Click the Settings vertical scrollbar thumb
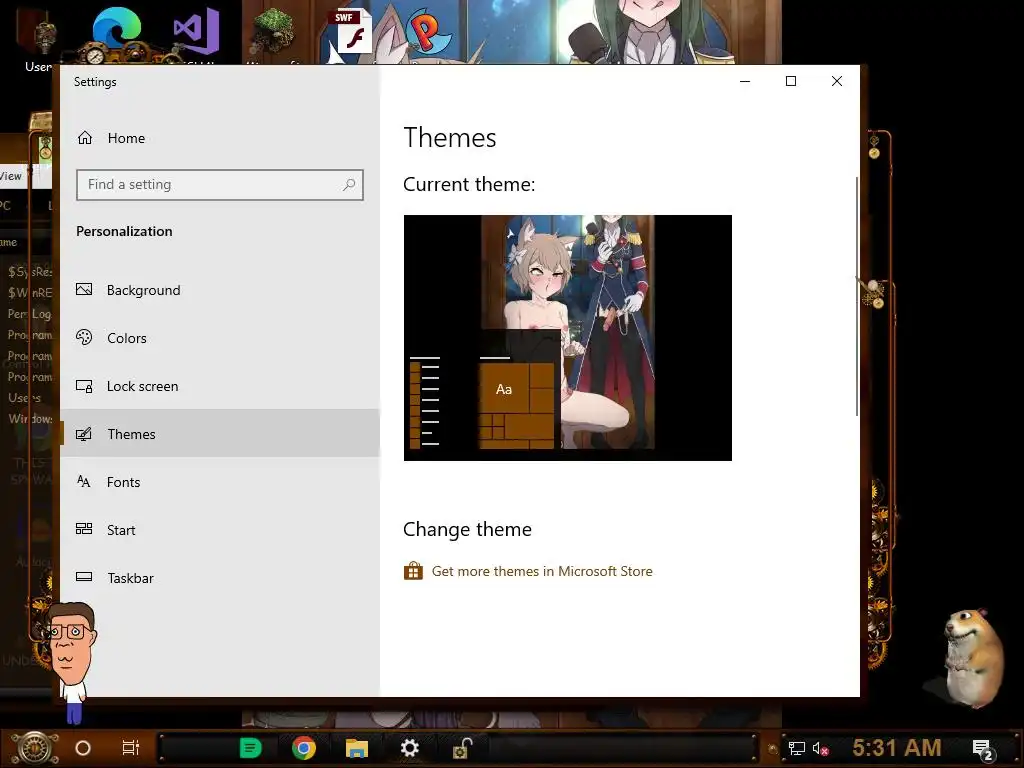This screenshot has width=1024, height=768. [x=856, y=296]
